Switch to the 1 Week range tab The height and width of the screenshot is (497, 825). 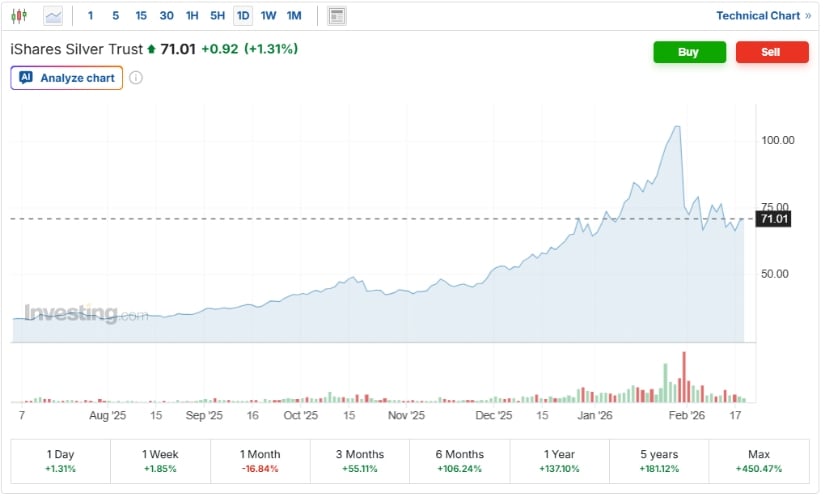click(x=160, y=461)
